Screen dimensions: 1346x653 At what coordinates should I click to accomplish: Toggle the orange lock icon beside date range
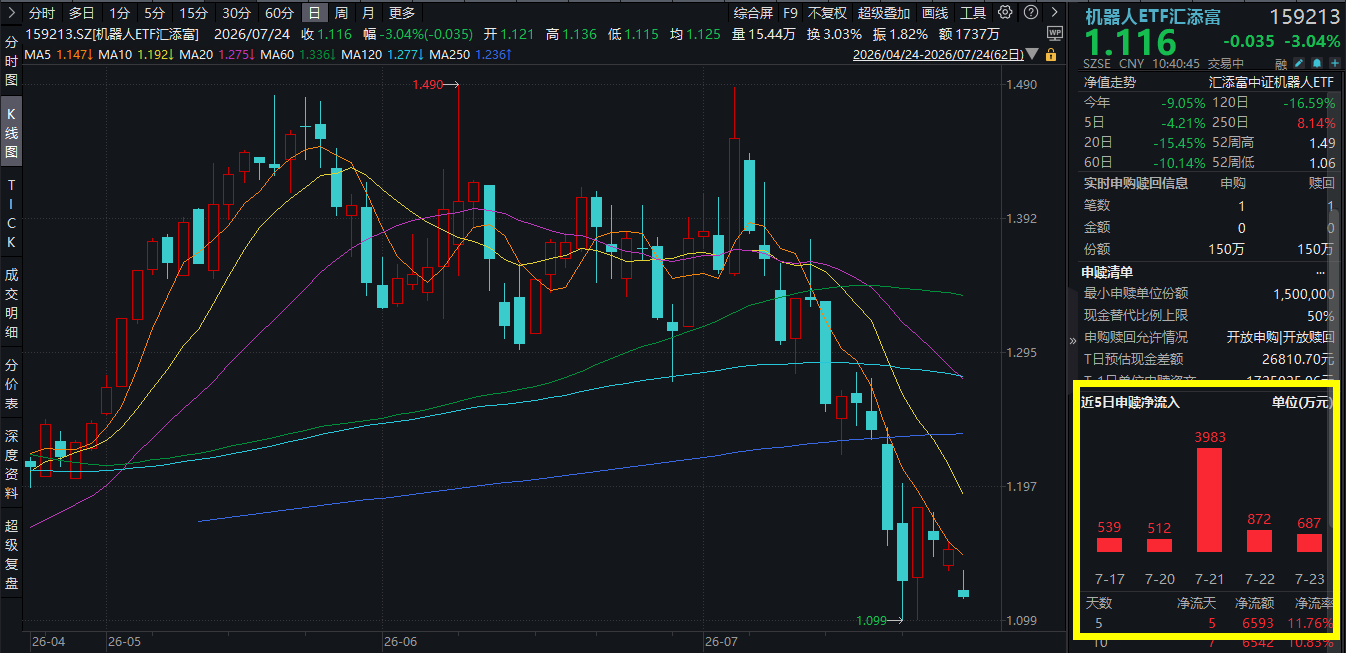pyautogui.click(x=1050, y=54)
